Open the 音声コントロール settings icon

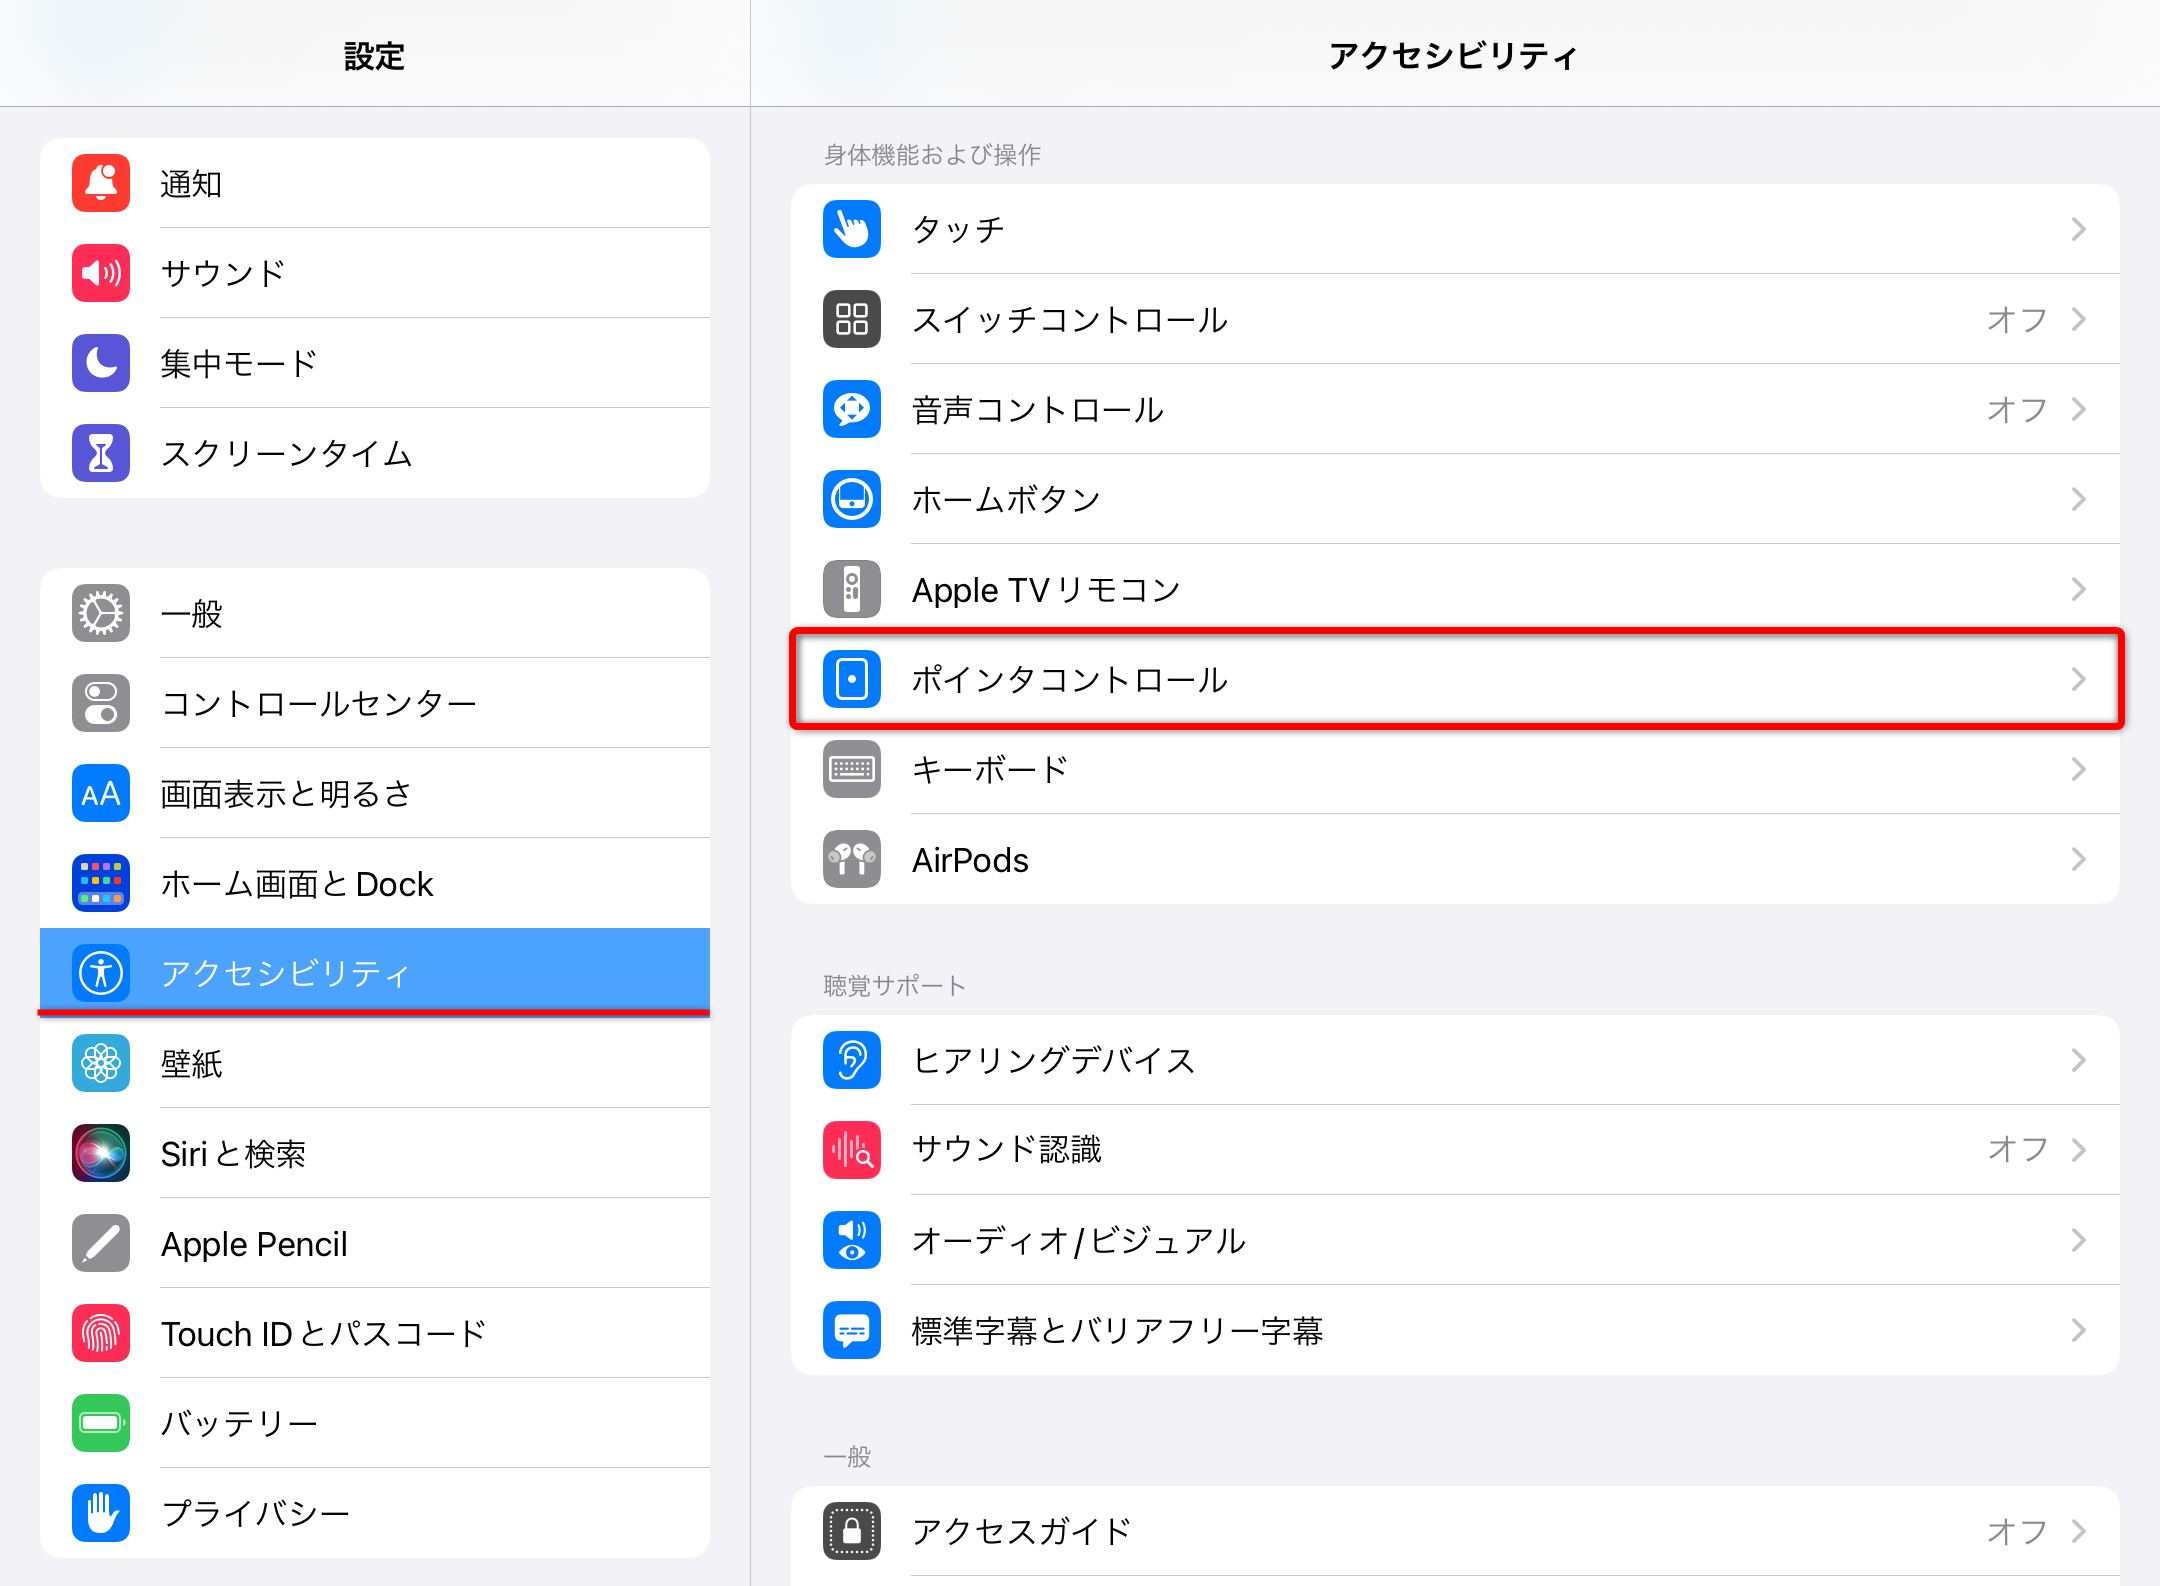(x=851, y=409)
